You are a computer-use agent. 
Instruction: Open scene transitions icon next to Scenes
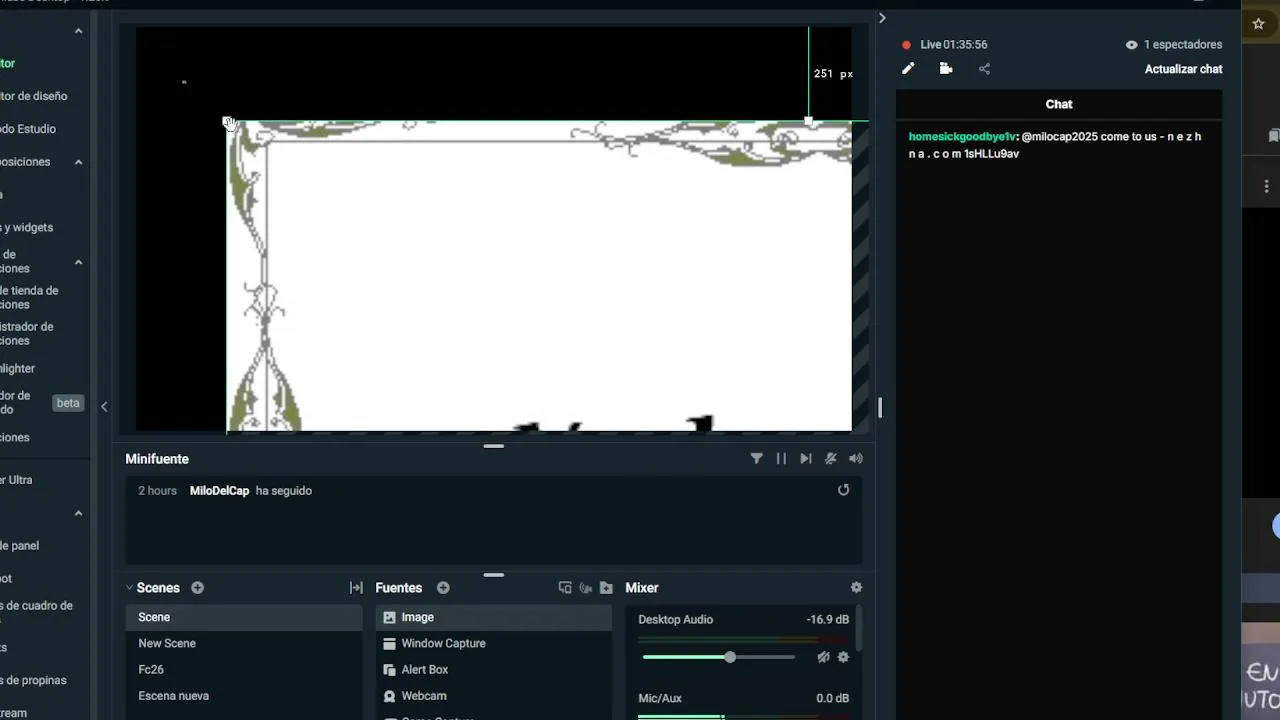click(x=356, y=588)
